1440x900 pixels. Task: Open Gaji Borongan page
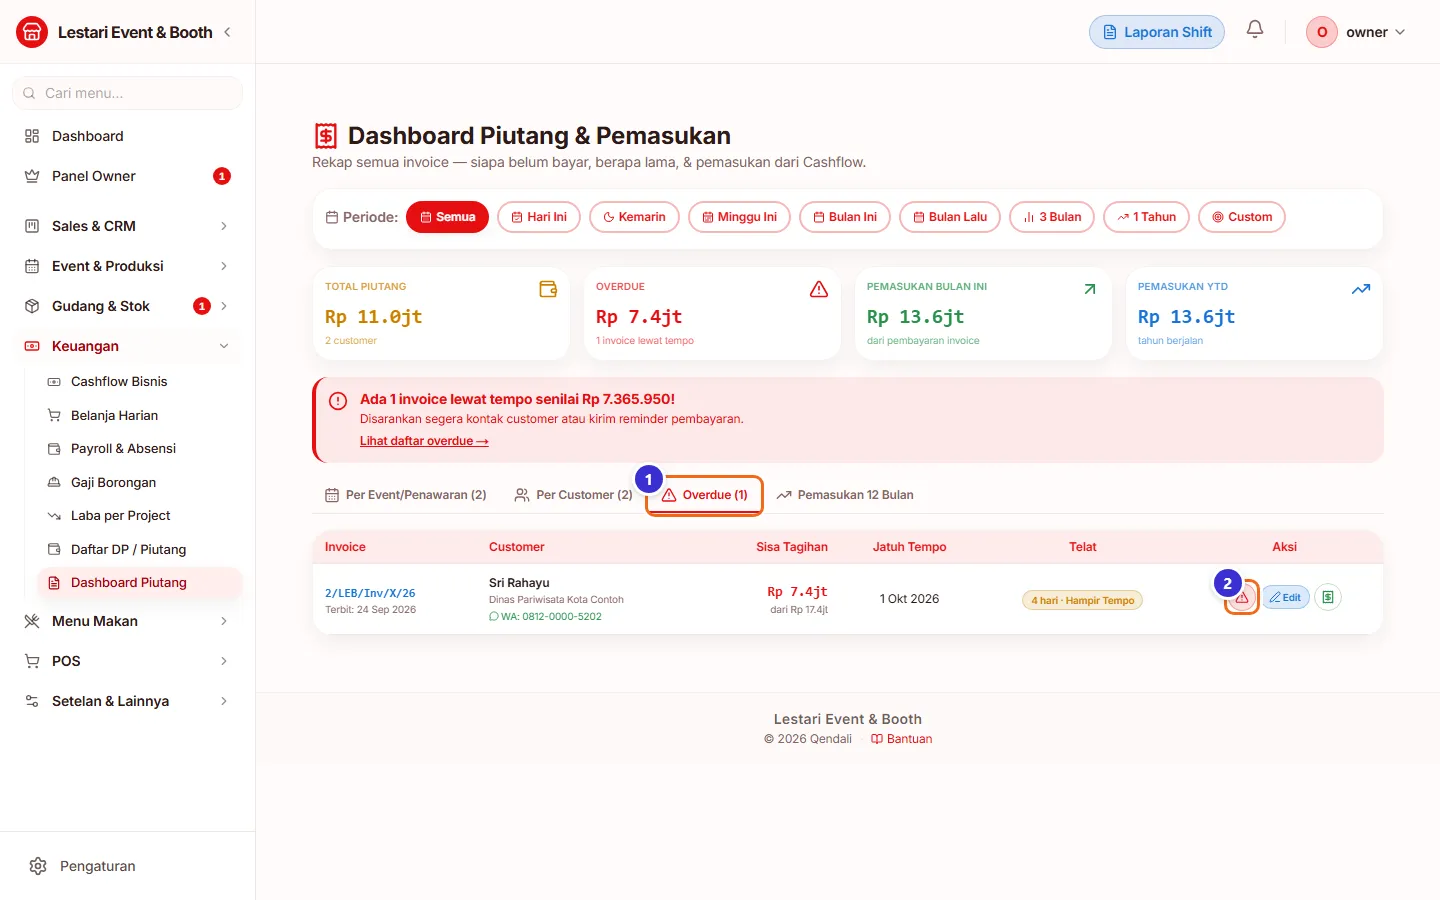click(140, 482)
